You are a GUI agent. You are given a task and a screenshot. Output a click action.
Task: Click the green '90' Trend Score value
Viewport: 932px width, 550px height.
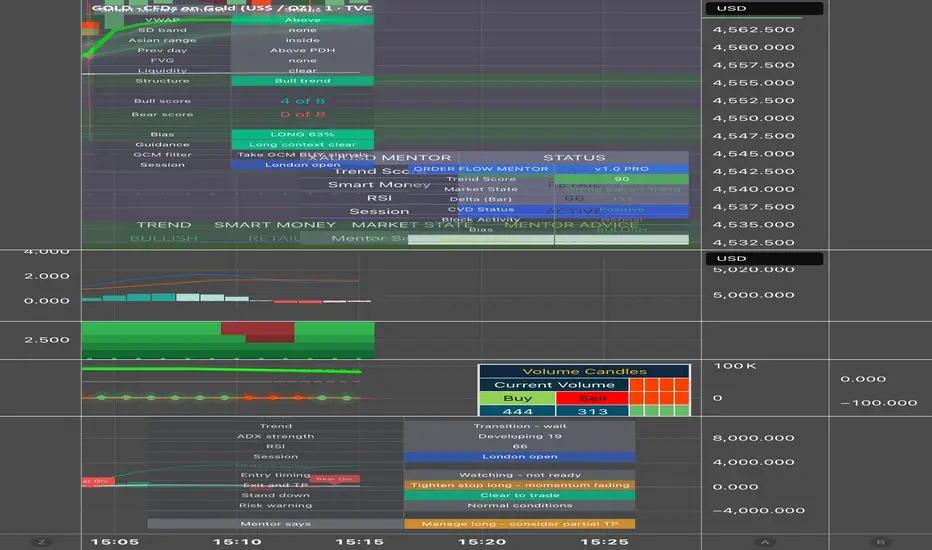pos(622,179)
